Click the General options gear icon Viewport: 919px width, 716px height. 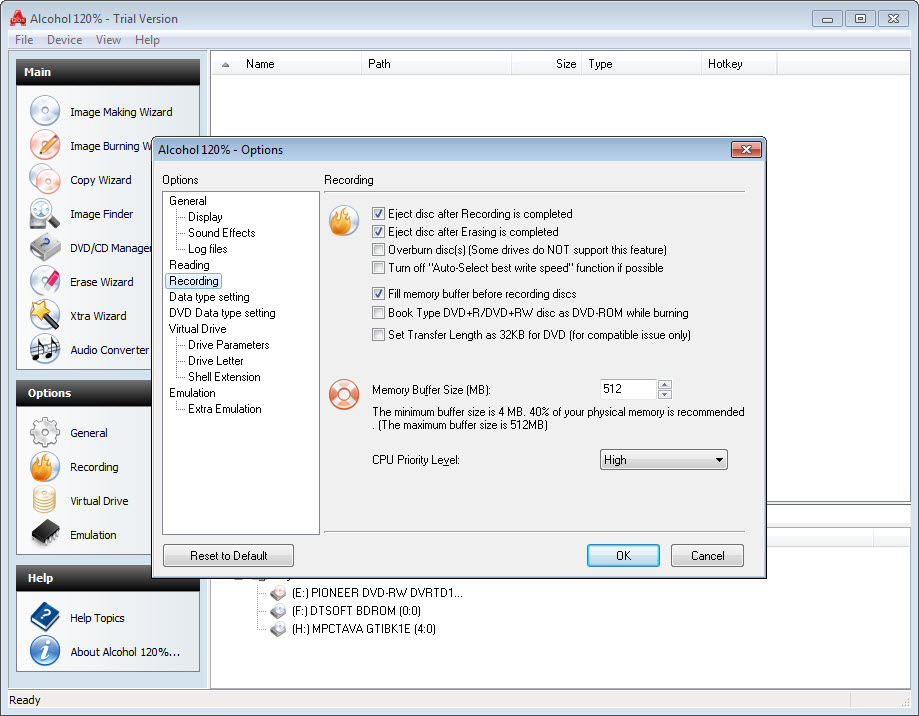tap(45, 432)
